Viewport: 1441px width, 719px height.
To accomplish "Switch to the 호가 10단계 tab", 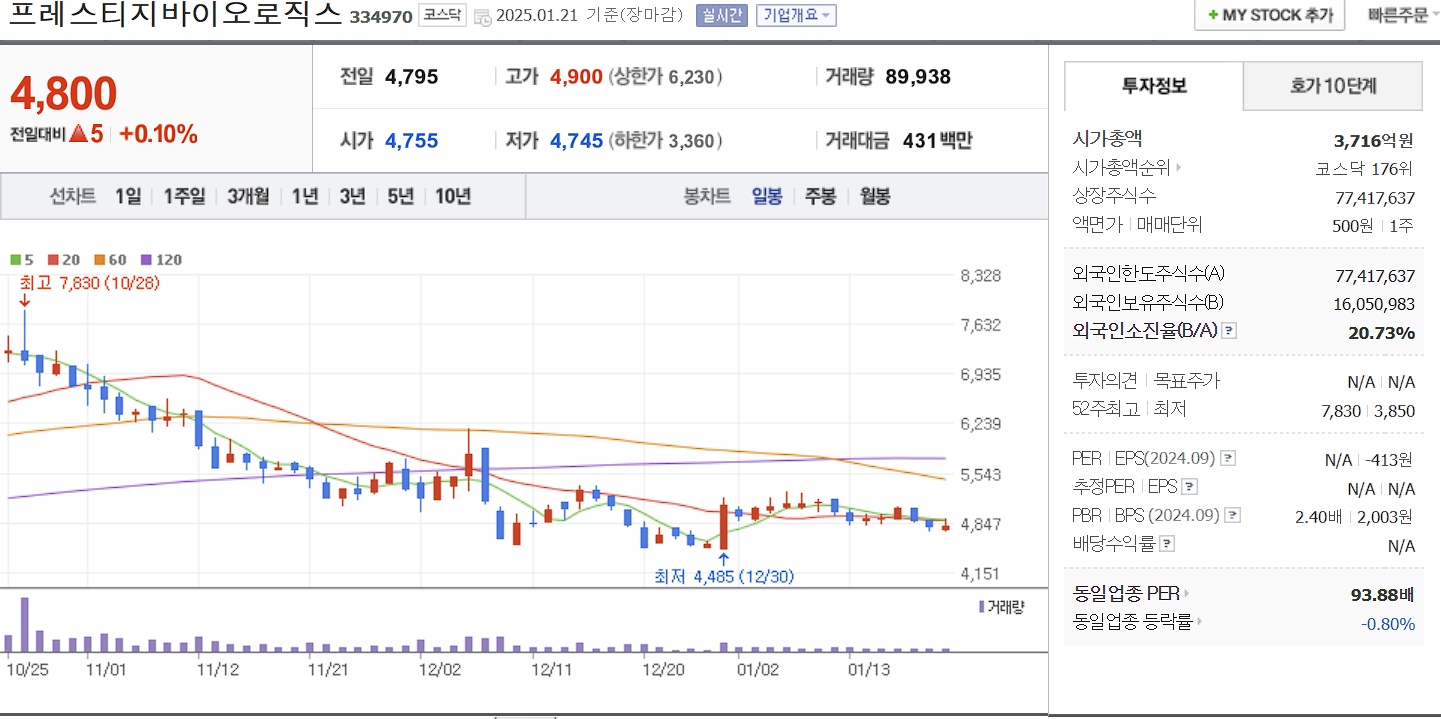I will (x=1332, y=87).
